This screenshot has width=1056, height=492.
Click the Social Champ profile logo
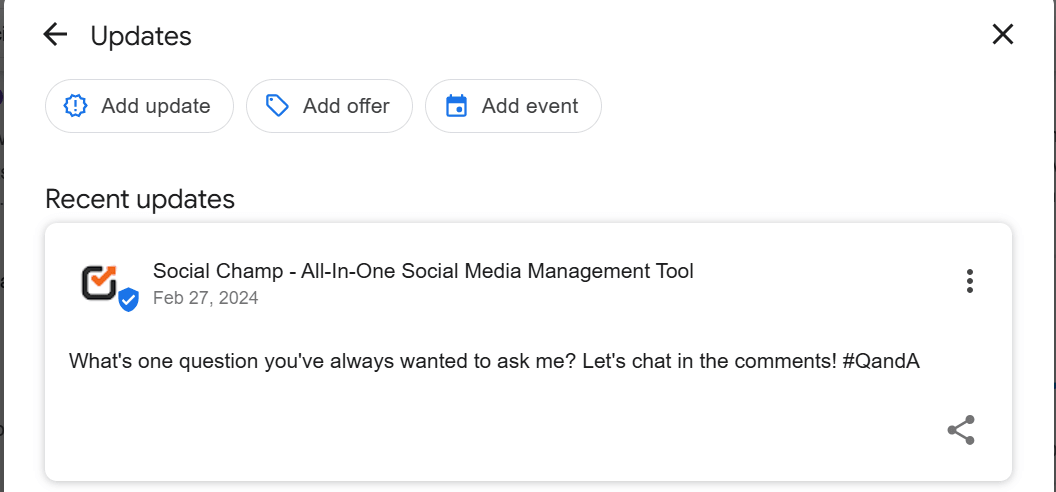(x=100, y=283)
